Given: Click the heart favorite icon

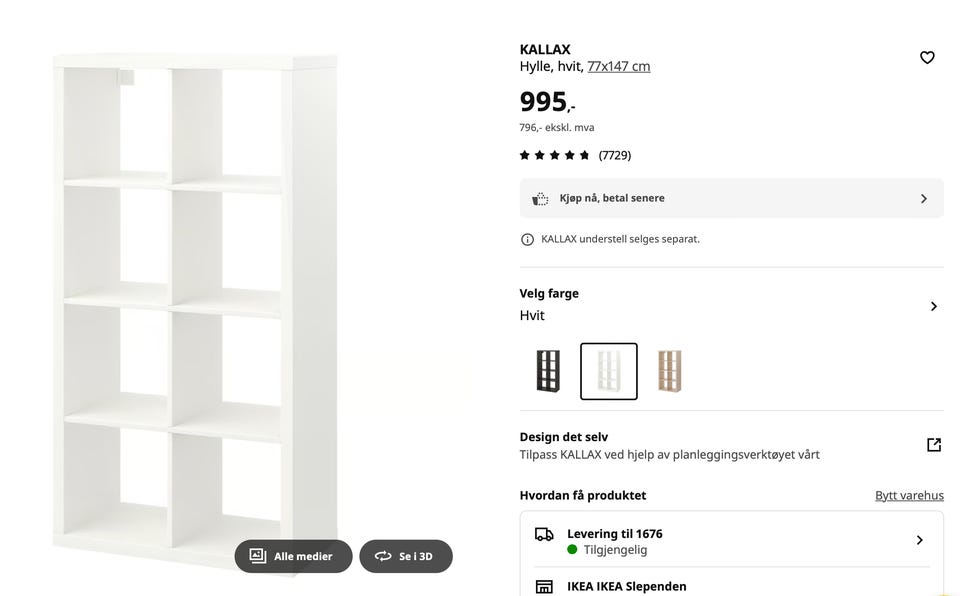Looking at the screenshot, I should coord(927,58).
